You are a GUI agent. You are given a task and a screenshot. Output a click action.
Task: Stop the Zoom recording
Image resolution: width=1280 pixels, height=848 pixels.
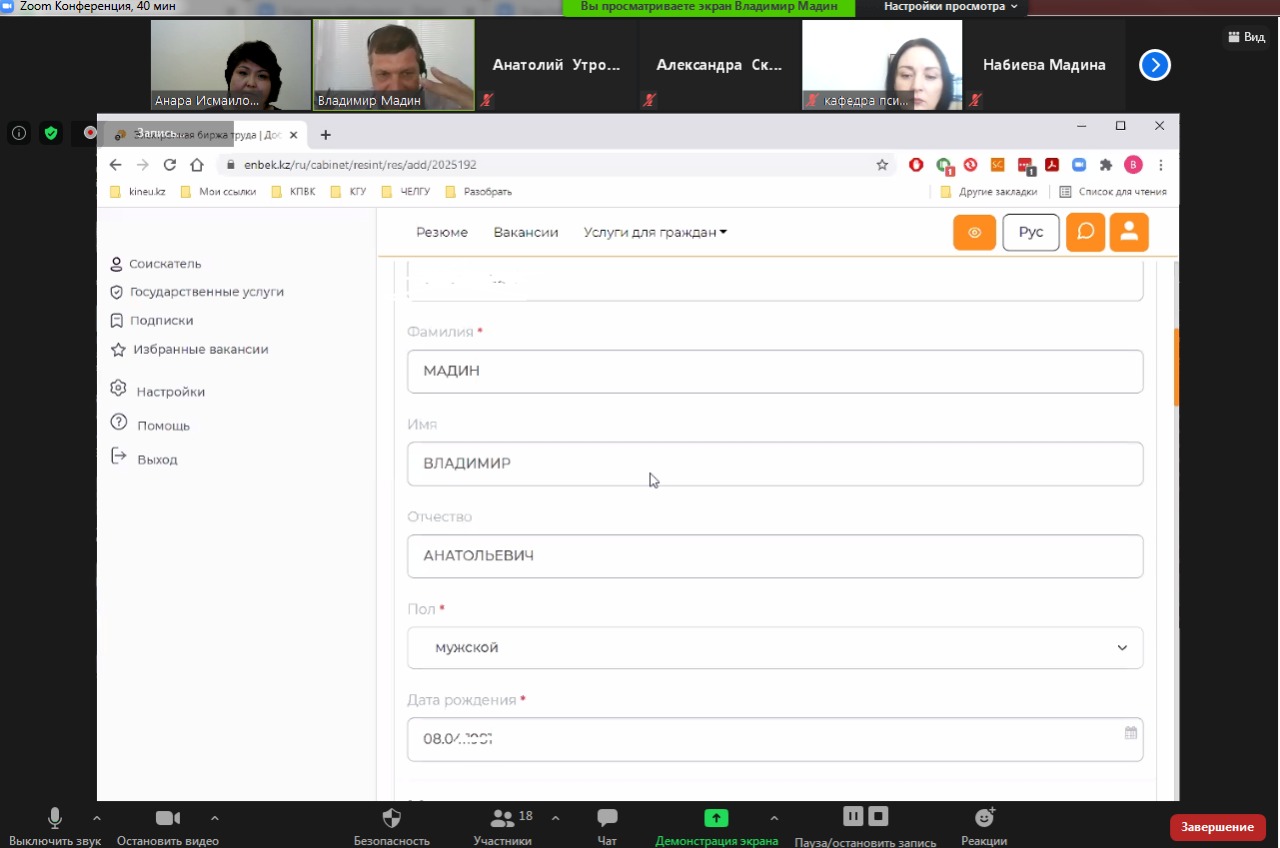[x=878, y=817]
